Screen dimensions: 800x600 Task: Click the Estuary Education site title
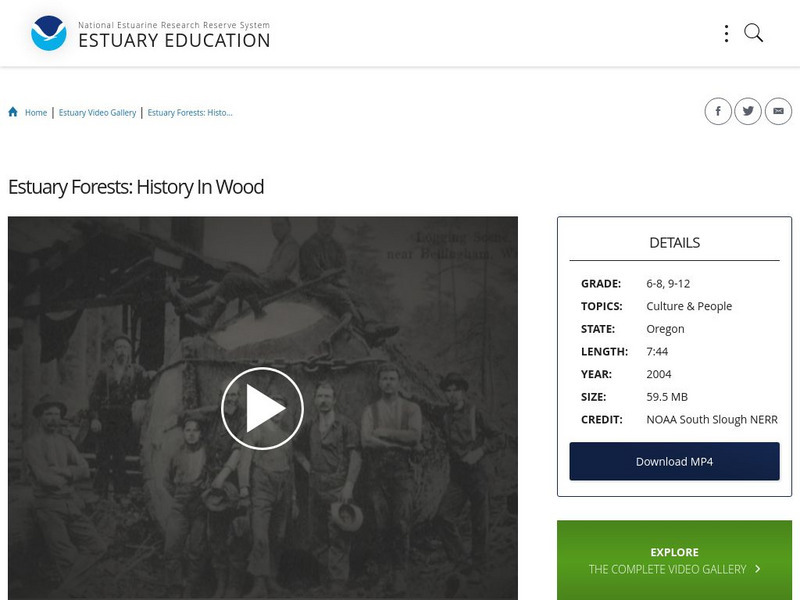[175, 41]
